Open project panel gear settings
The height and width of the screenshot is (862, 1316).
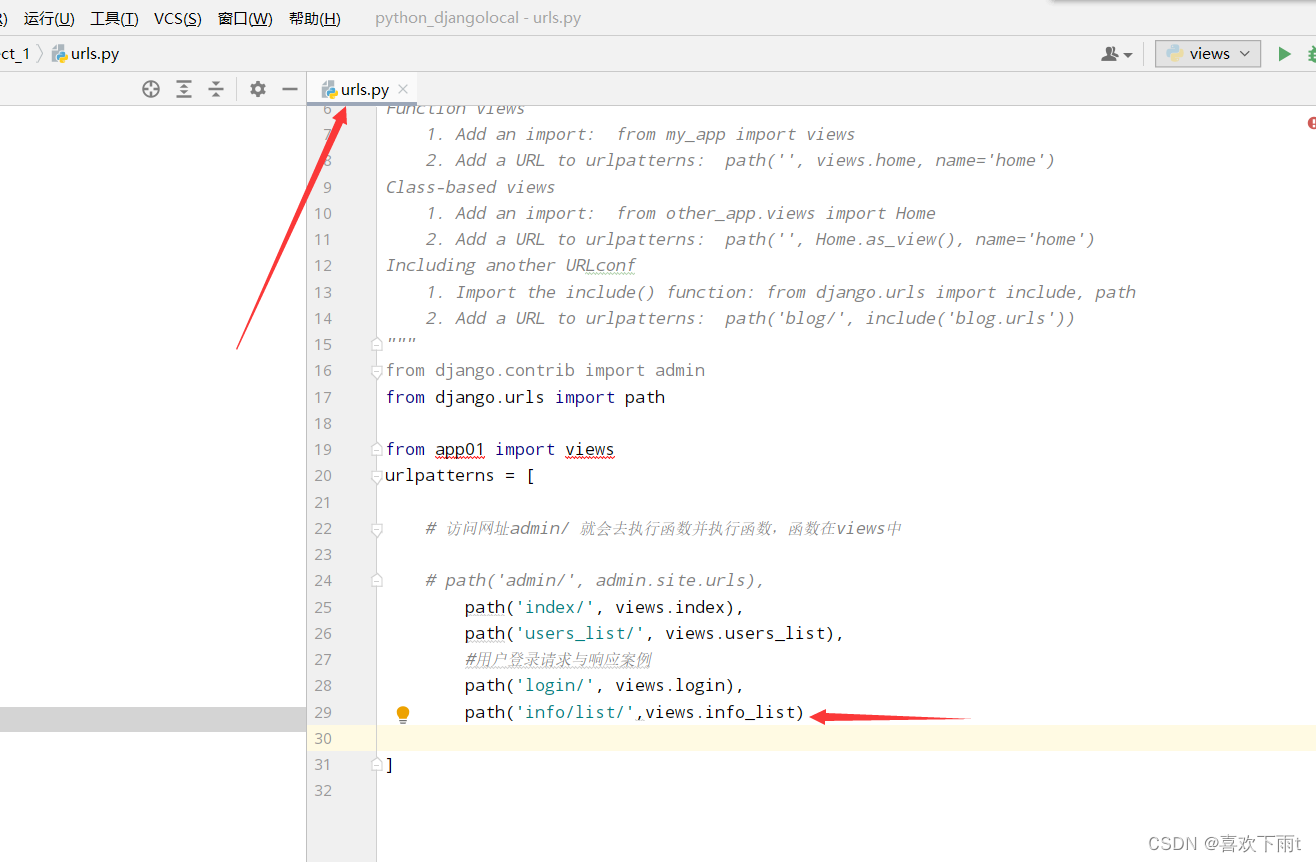[x=258, y=89]
